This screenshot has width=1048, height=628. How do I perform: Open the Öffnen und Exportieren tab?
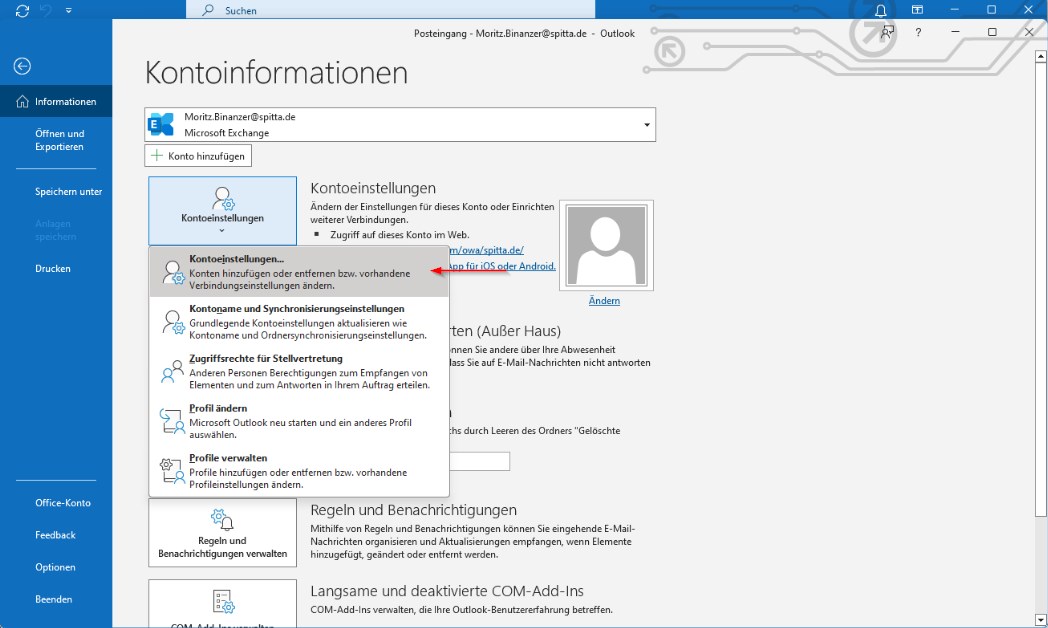(59, 140)
